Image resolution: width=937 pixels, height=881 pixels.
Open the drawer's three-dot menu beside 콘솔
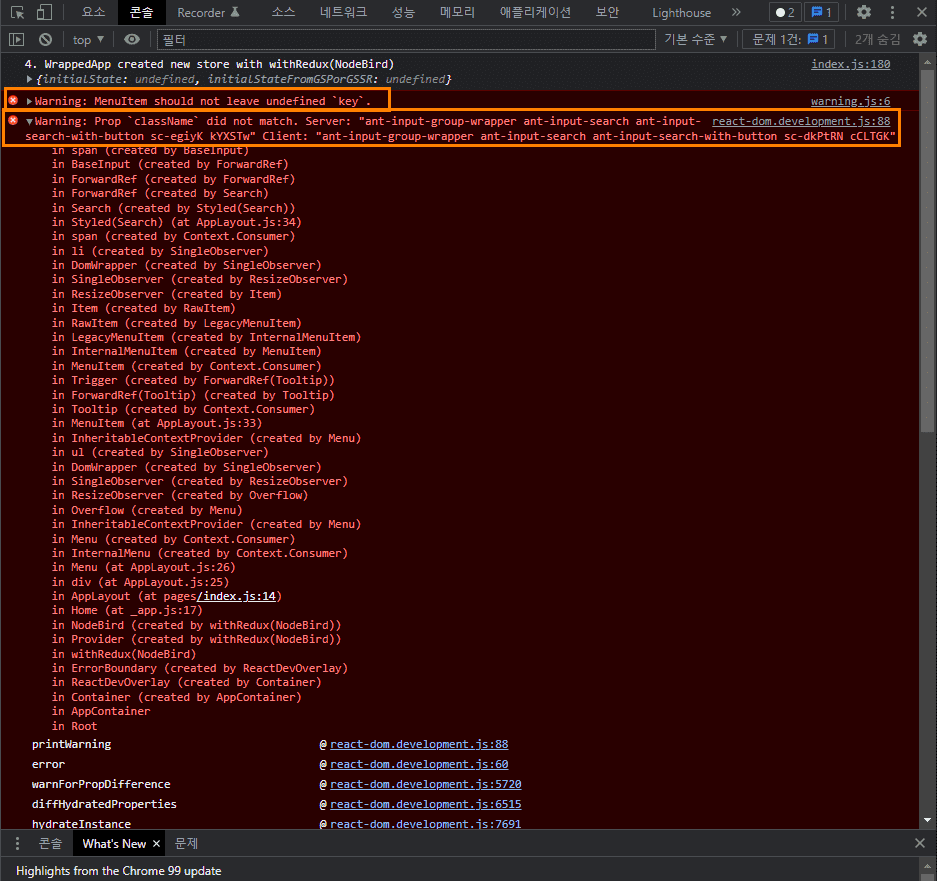pos(17,843)
